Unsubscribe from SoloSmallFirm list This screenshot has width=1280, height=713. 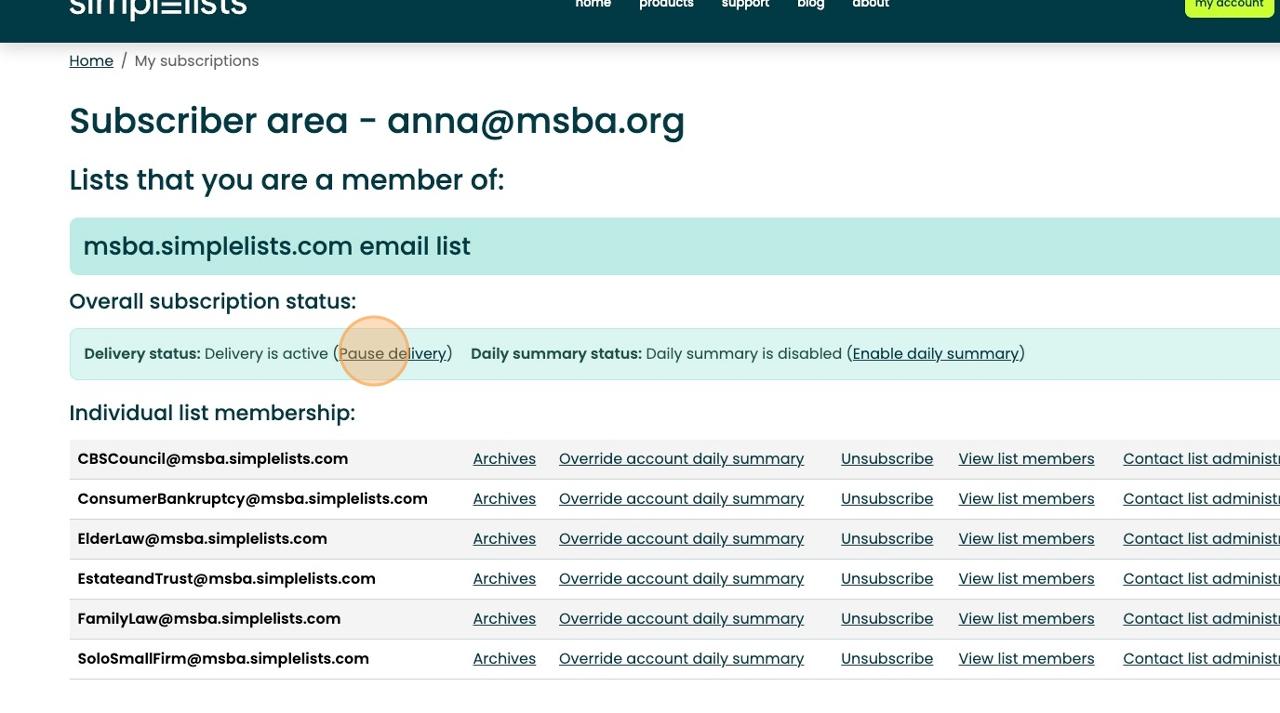point(887,659)
